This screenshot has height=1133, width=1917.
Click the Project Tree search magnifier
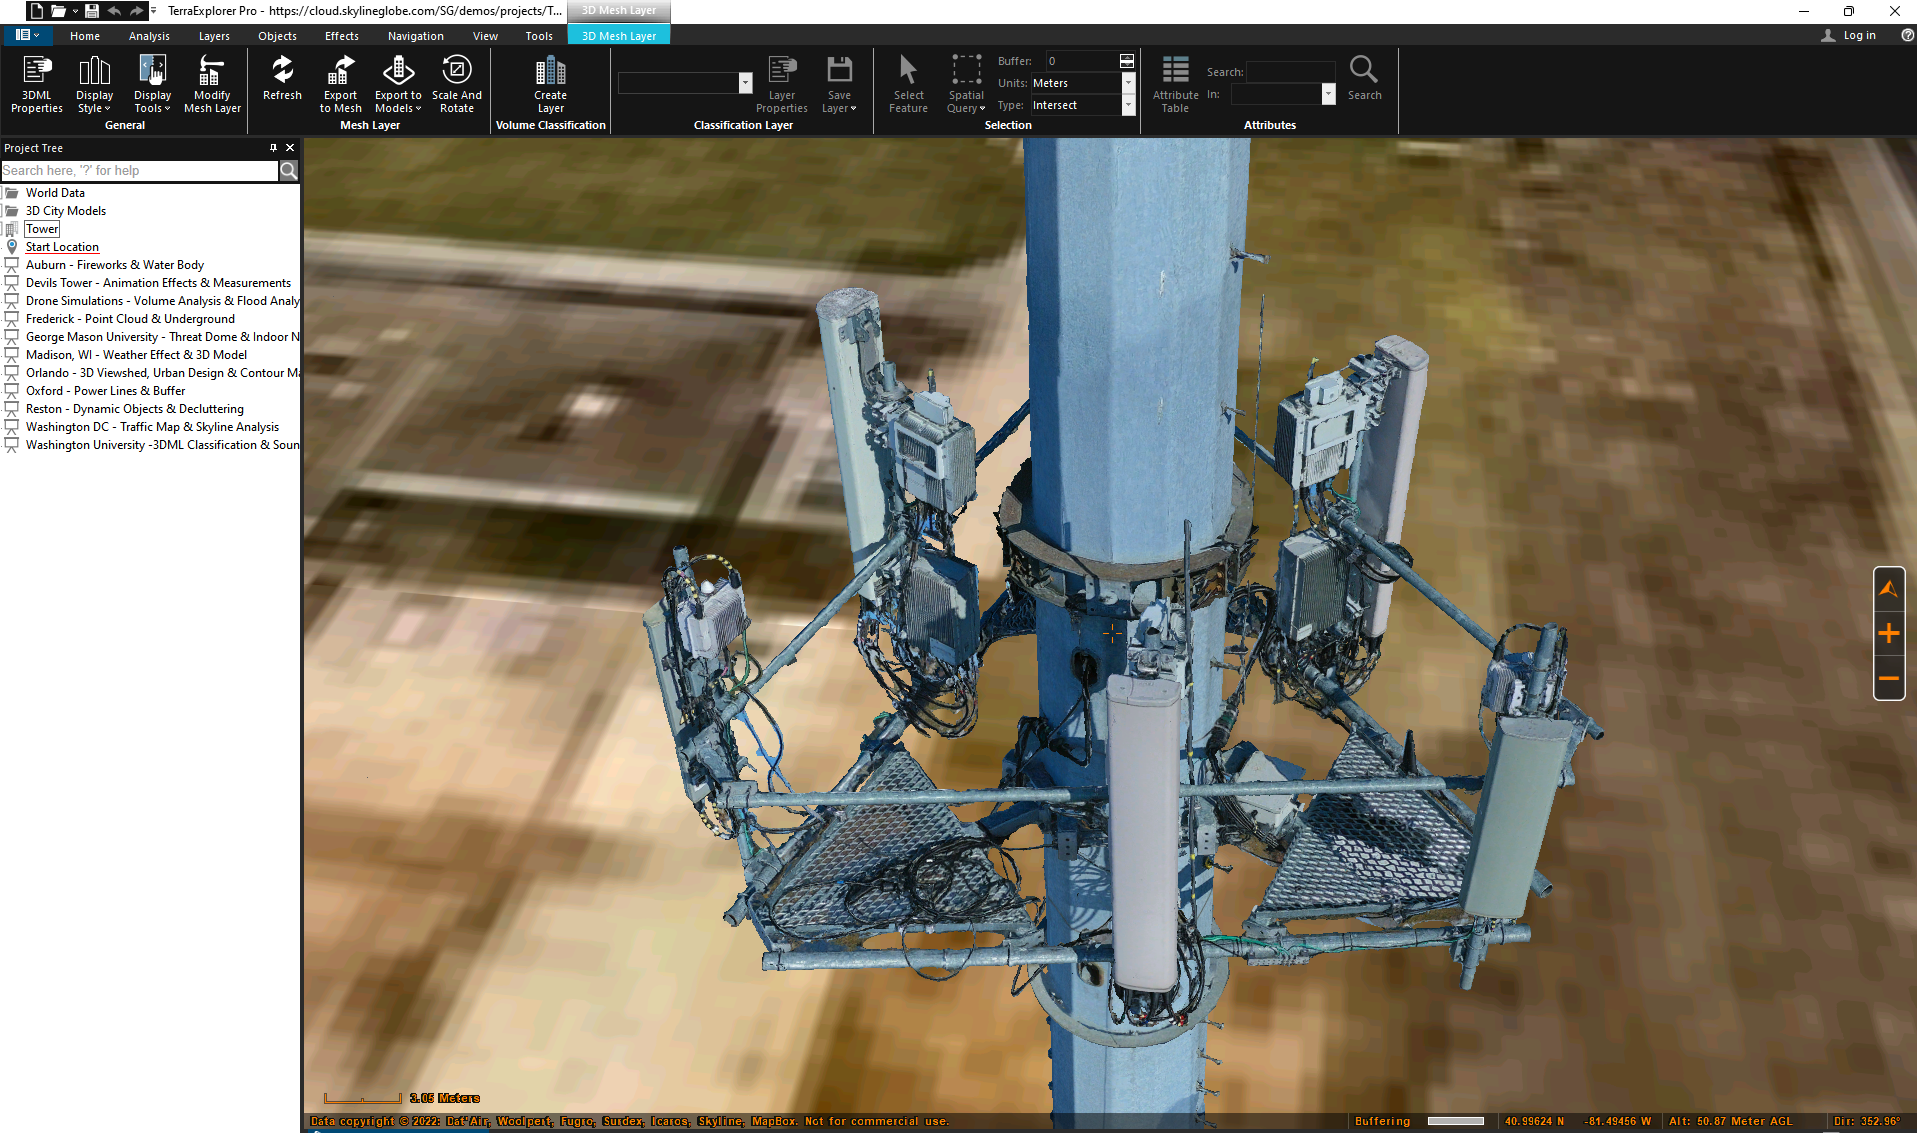coord(289,171)
